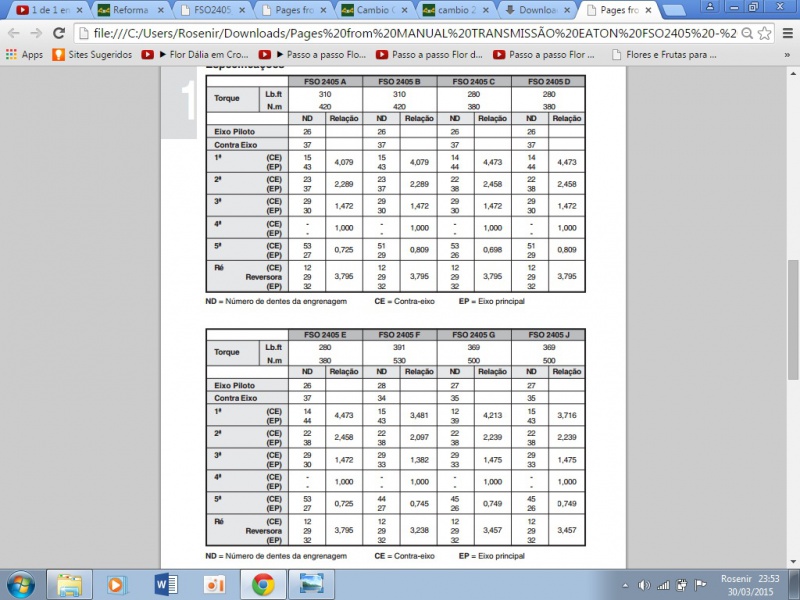Click the 3,481 ratio value
The image size is (800, 600).
pos(419,415)
